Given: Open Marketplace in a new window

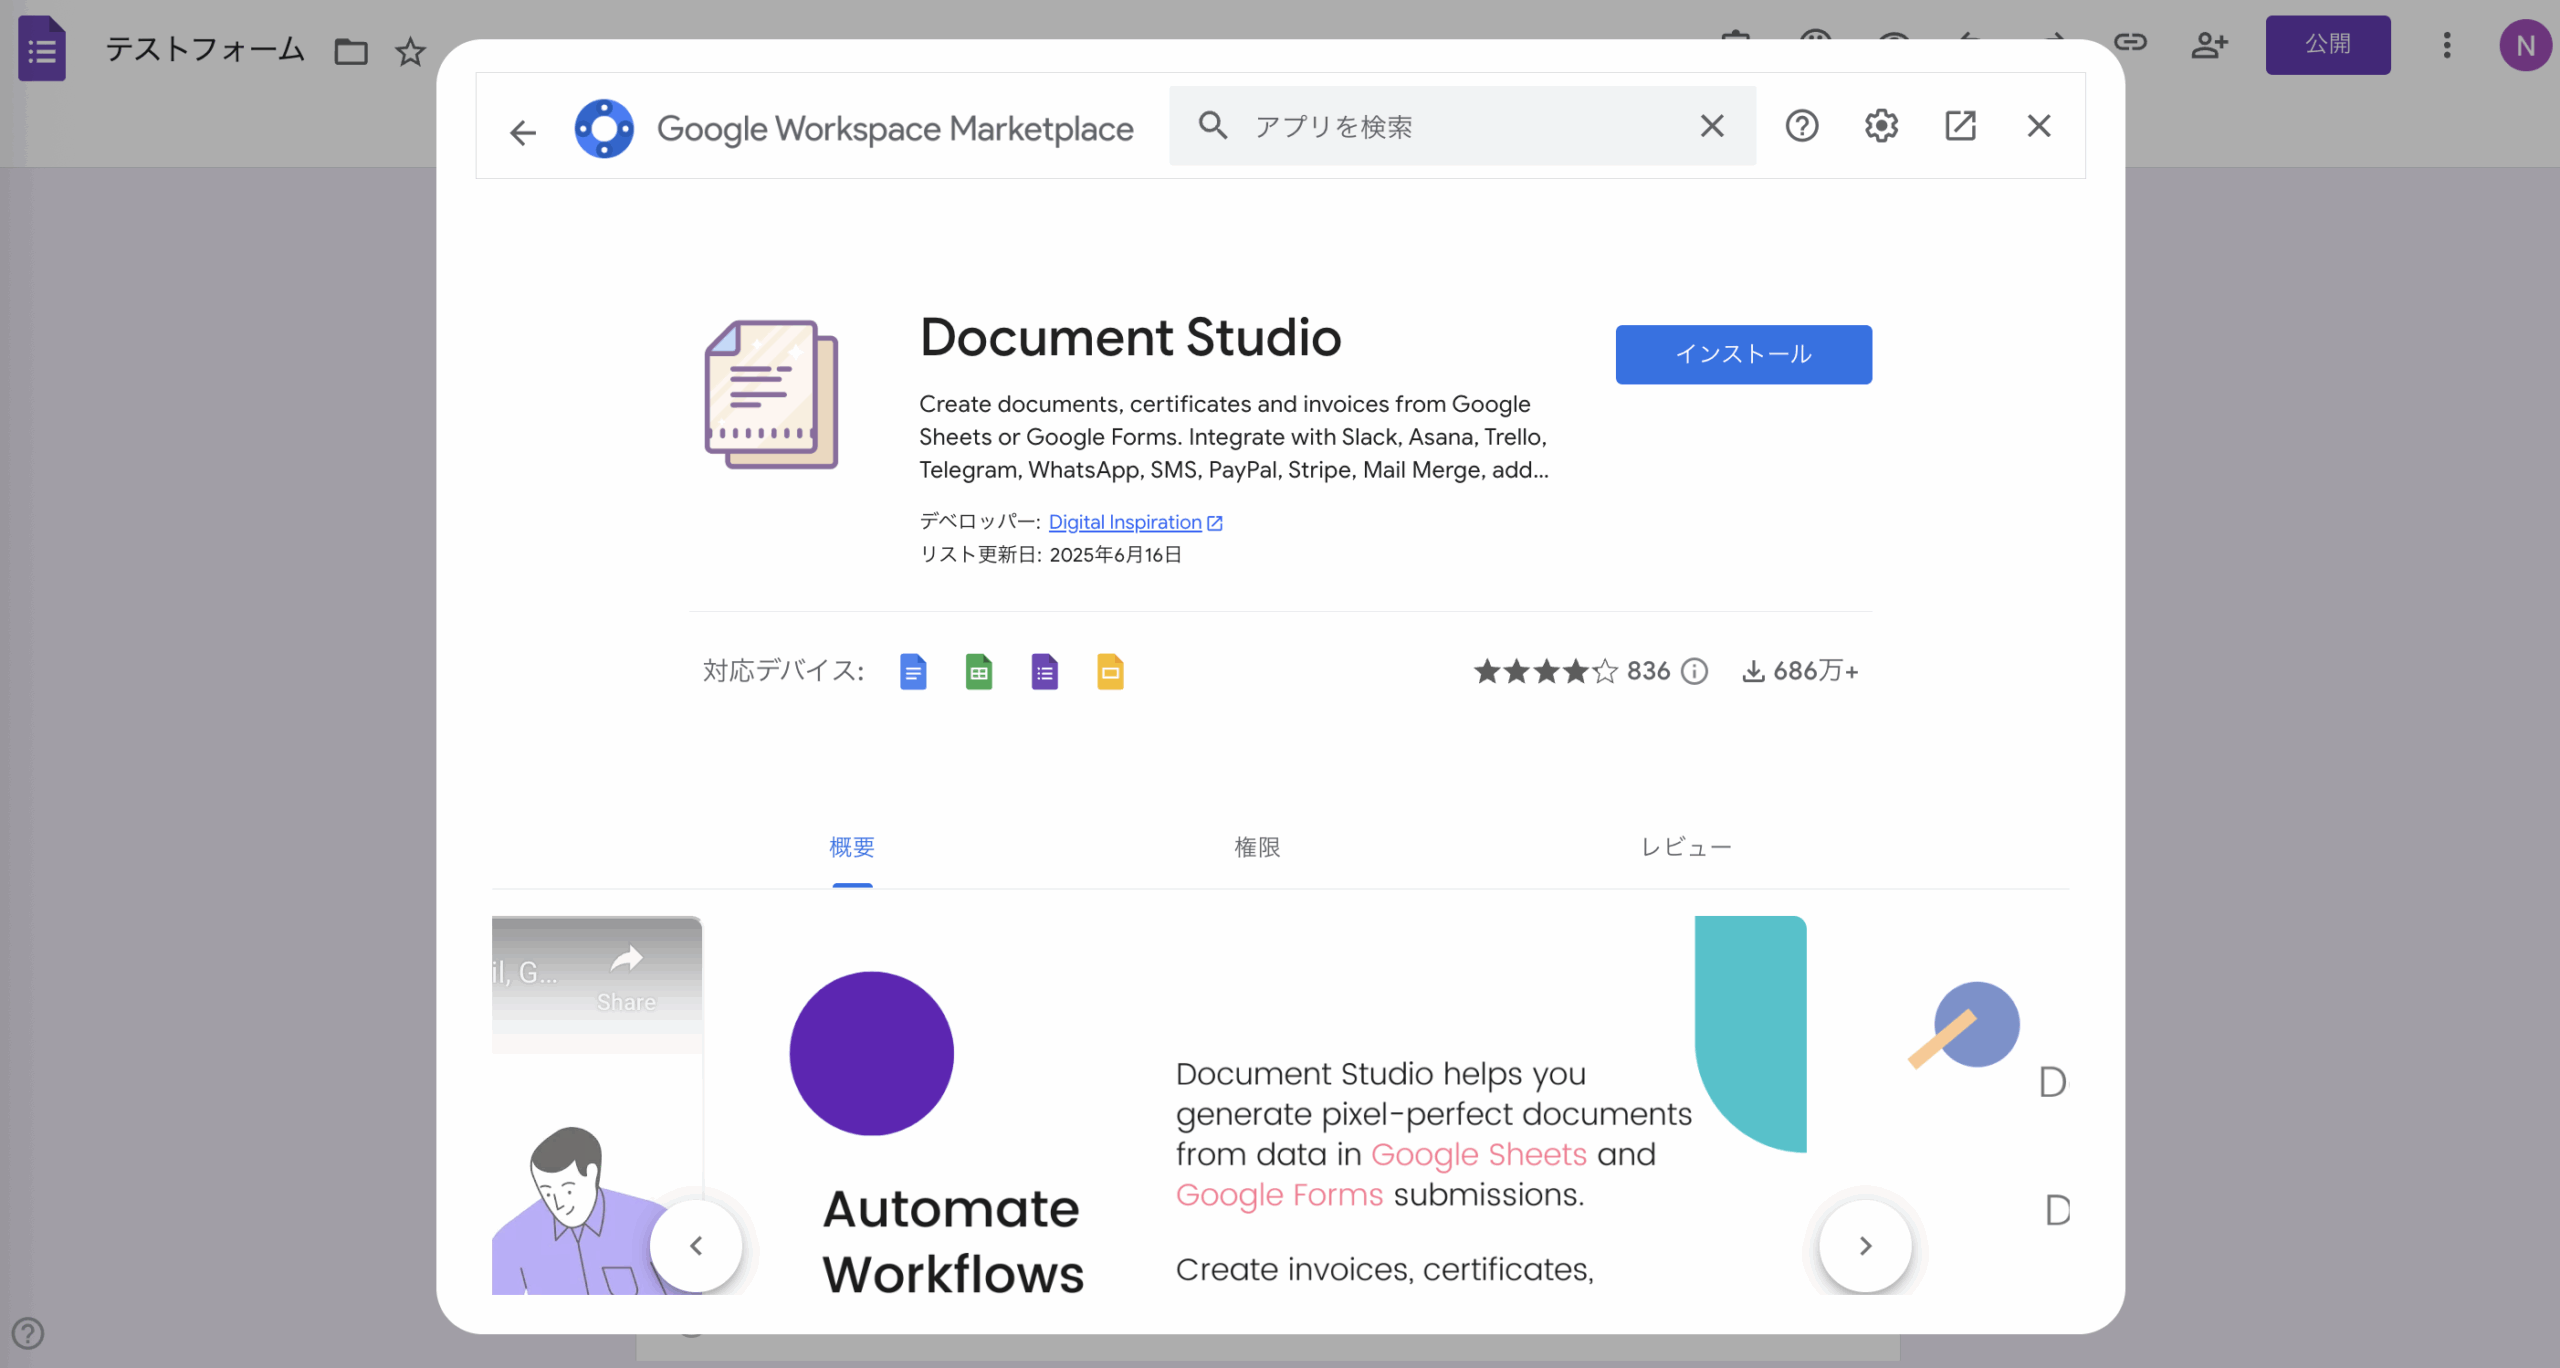Looking at the screenshot, I should 1961,125.
